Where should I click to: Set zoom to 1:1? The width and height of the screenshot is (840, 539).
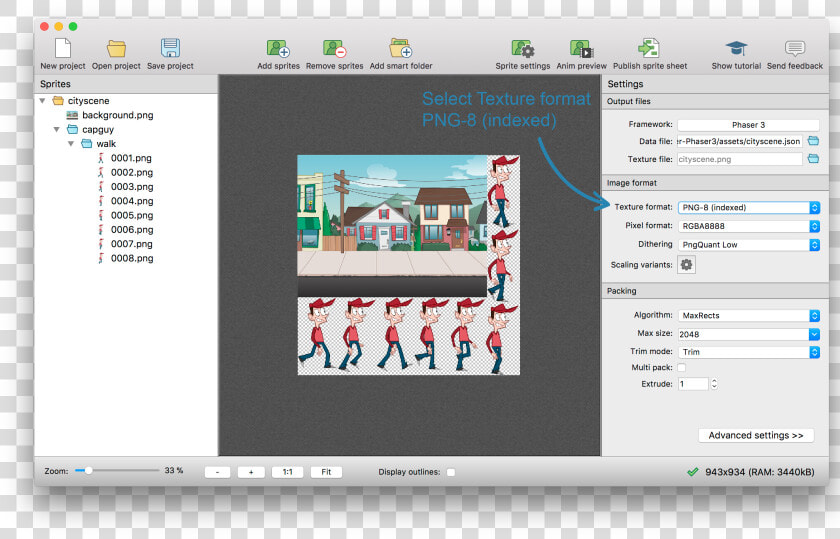(x=288, y=472)
